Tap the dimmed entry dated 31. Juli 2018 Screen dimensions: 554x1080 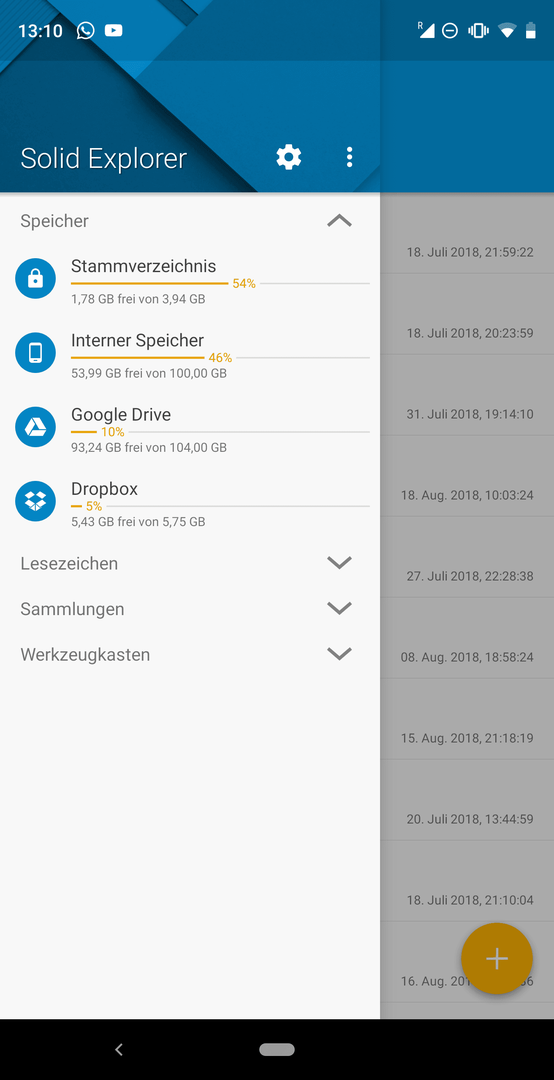(467, 414)
